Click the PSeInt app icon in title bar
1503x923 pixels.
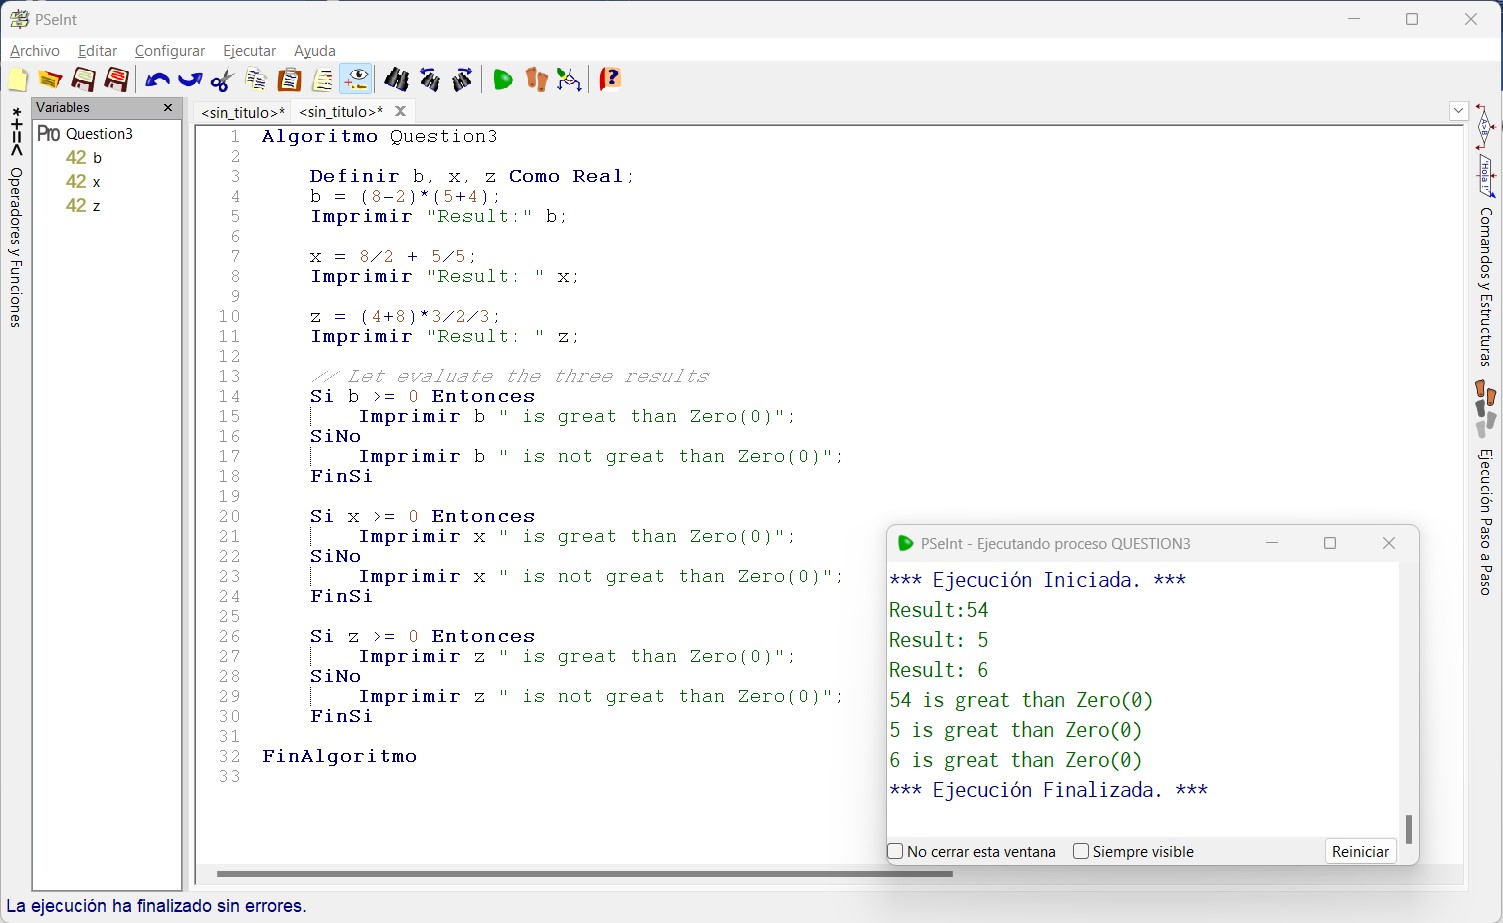pos(19,19)
